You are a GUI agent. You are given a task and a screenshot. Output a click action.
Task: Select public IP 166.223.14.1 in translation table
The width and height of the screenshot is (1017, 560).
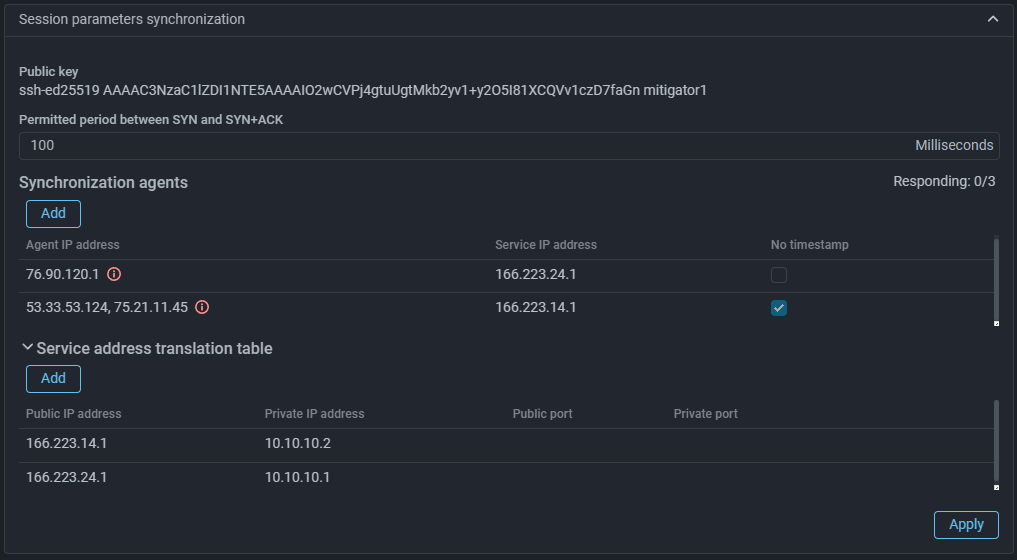[x=66, y=444]
